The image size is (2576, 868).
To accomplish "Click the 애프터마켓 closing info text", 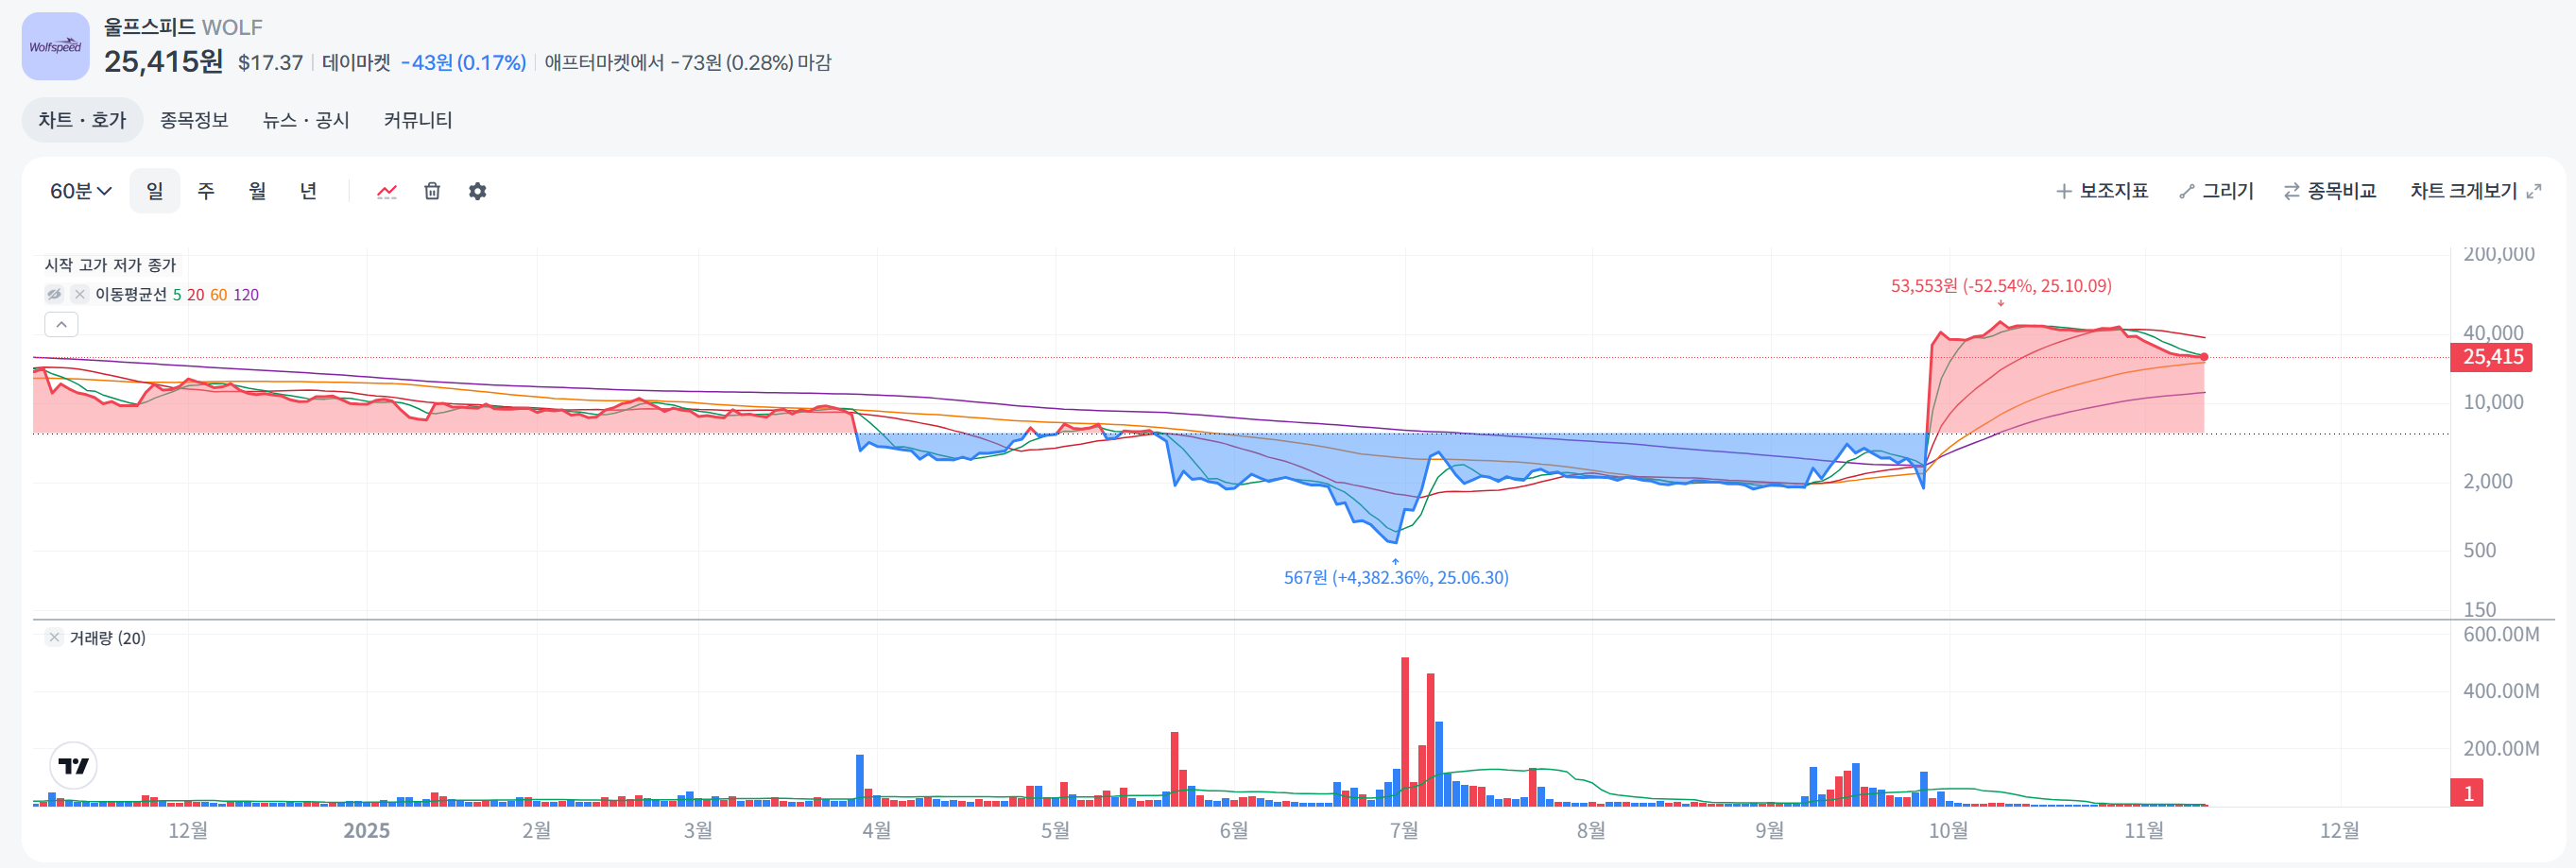I will tap(688, 63).
